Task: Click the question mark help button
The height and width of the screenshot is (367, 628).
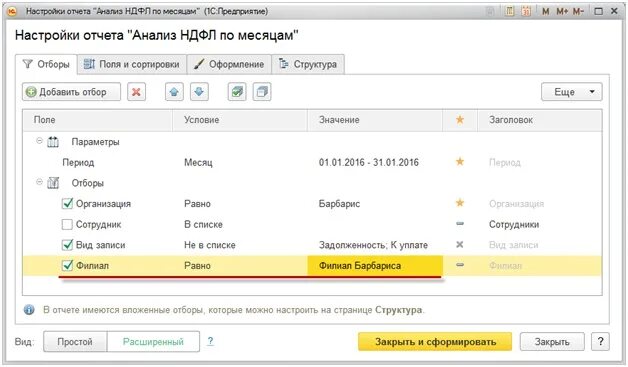Action: coord(600,342)
